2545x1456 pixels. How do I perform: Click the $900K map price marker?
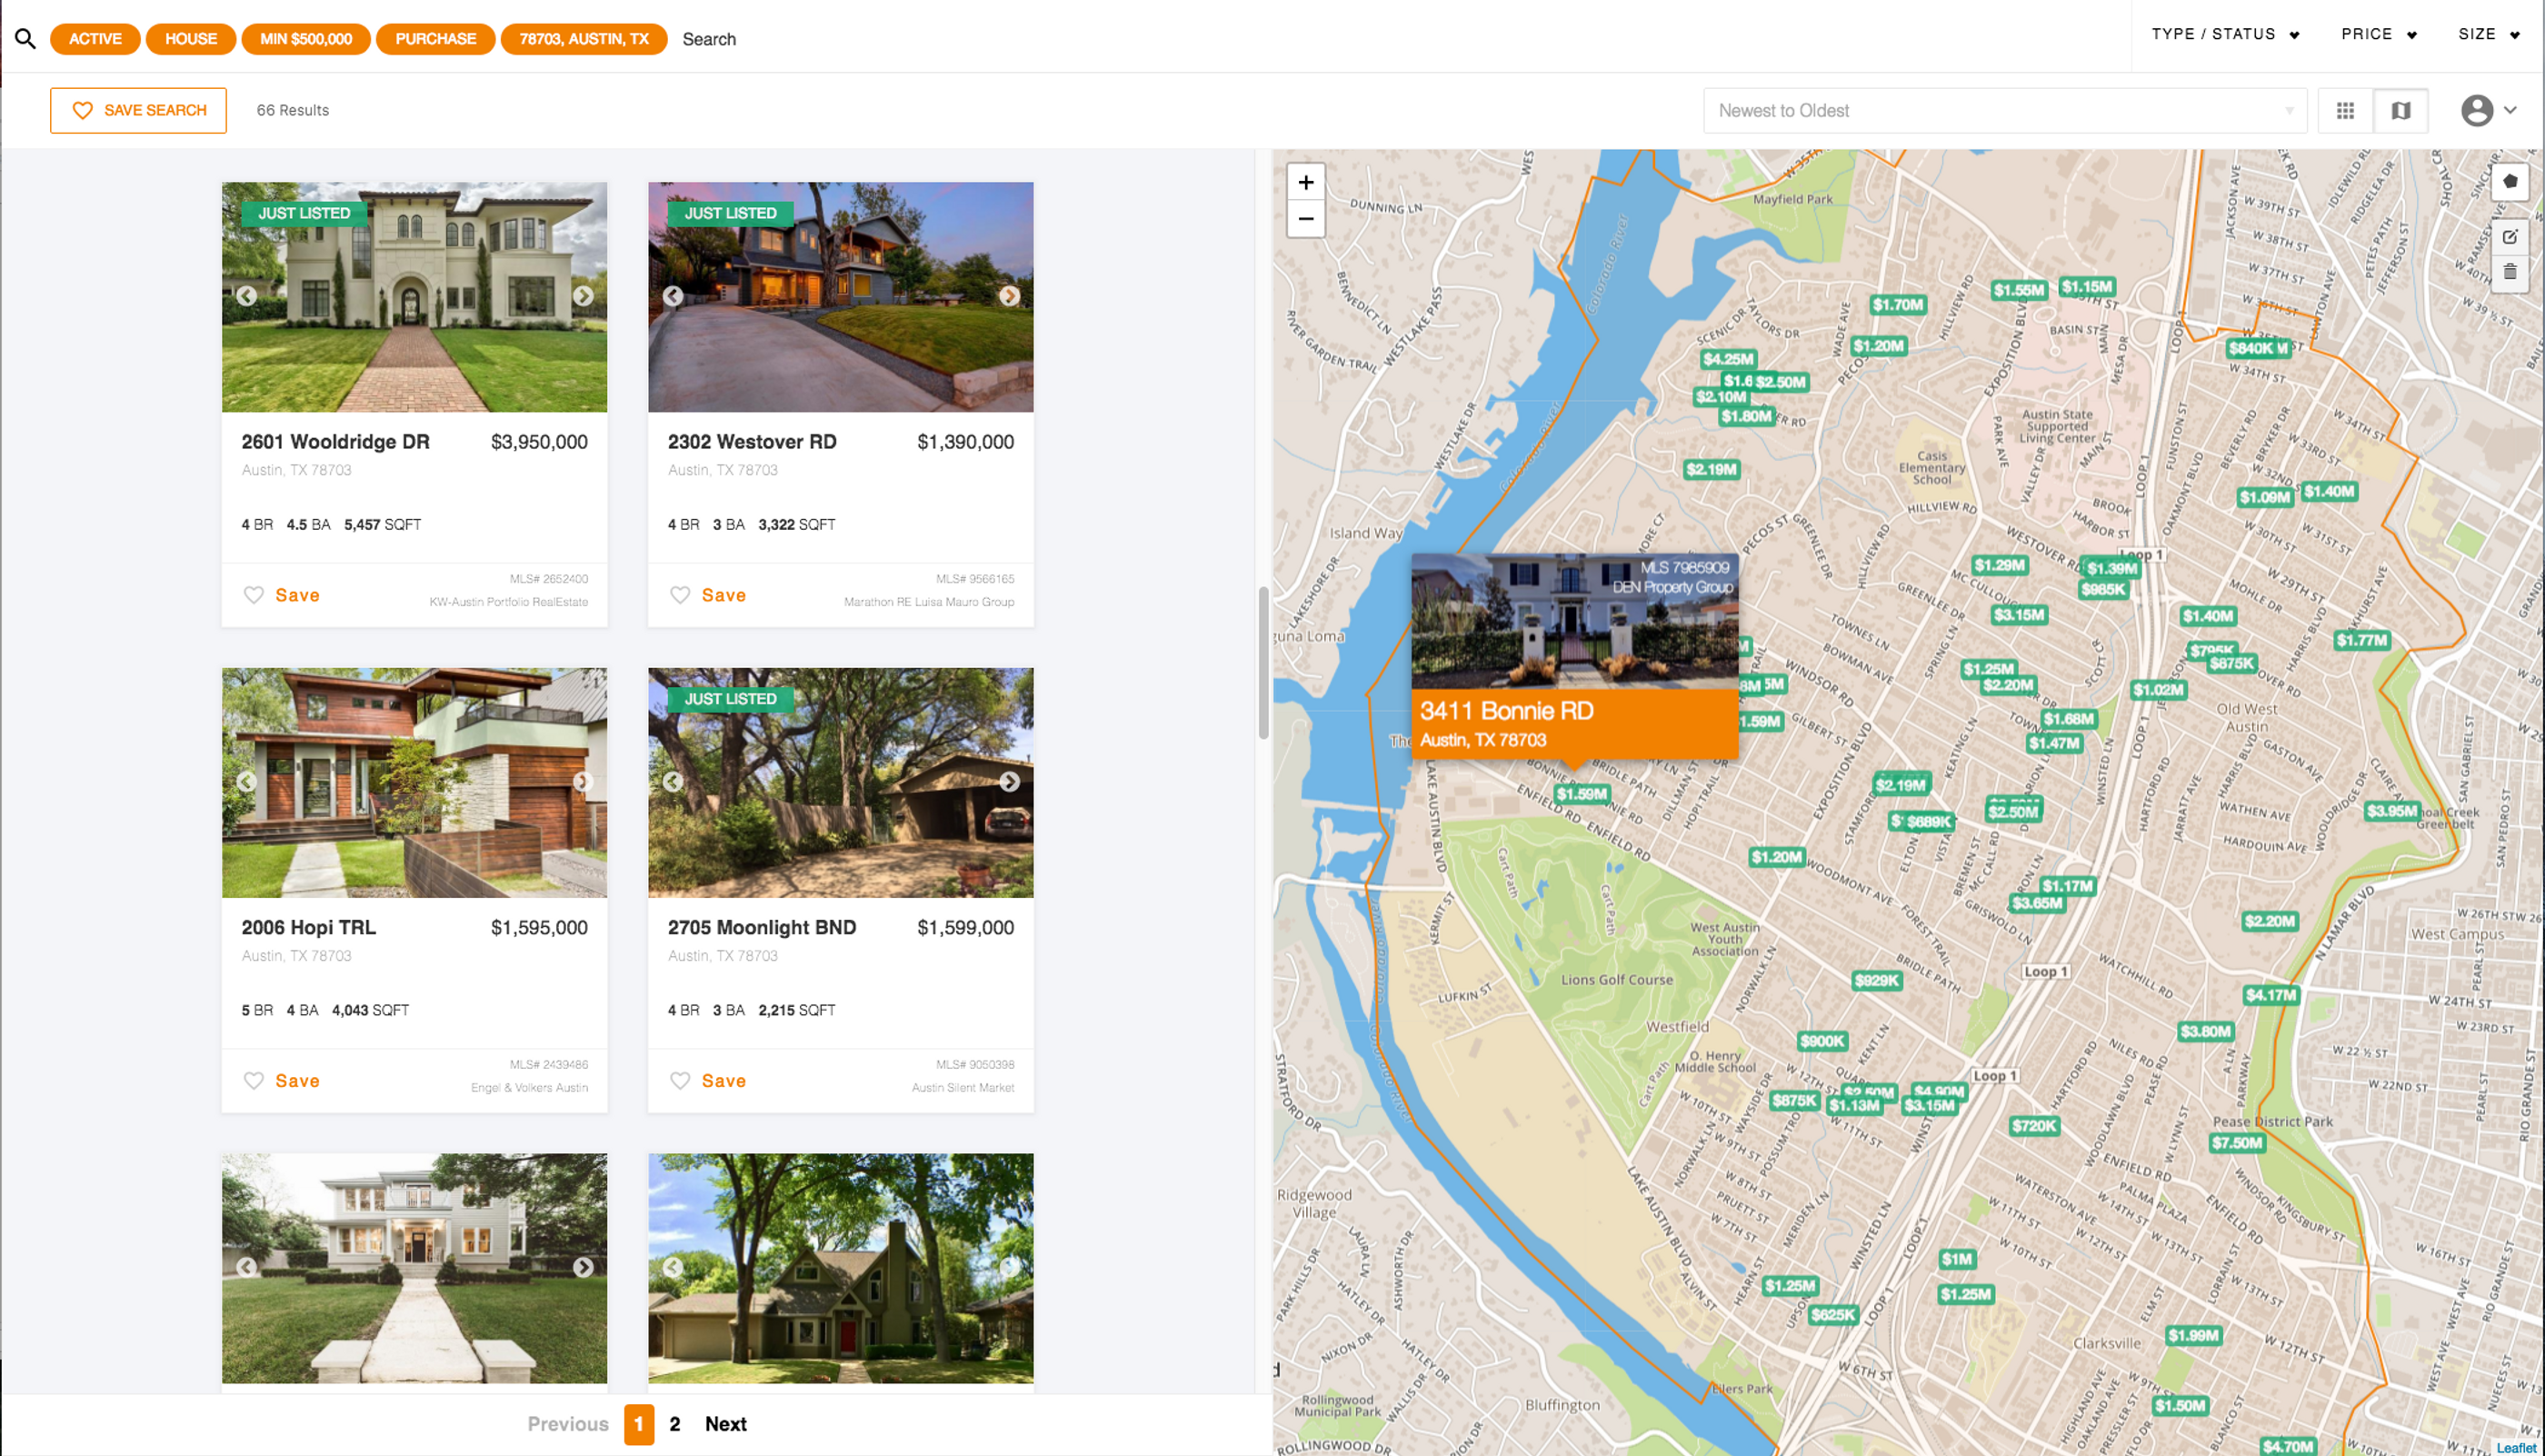[1821, 1041]
